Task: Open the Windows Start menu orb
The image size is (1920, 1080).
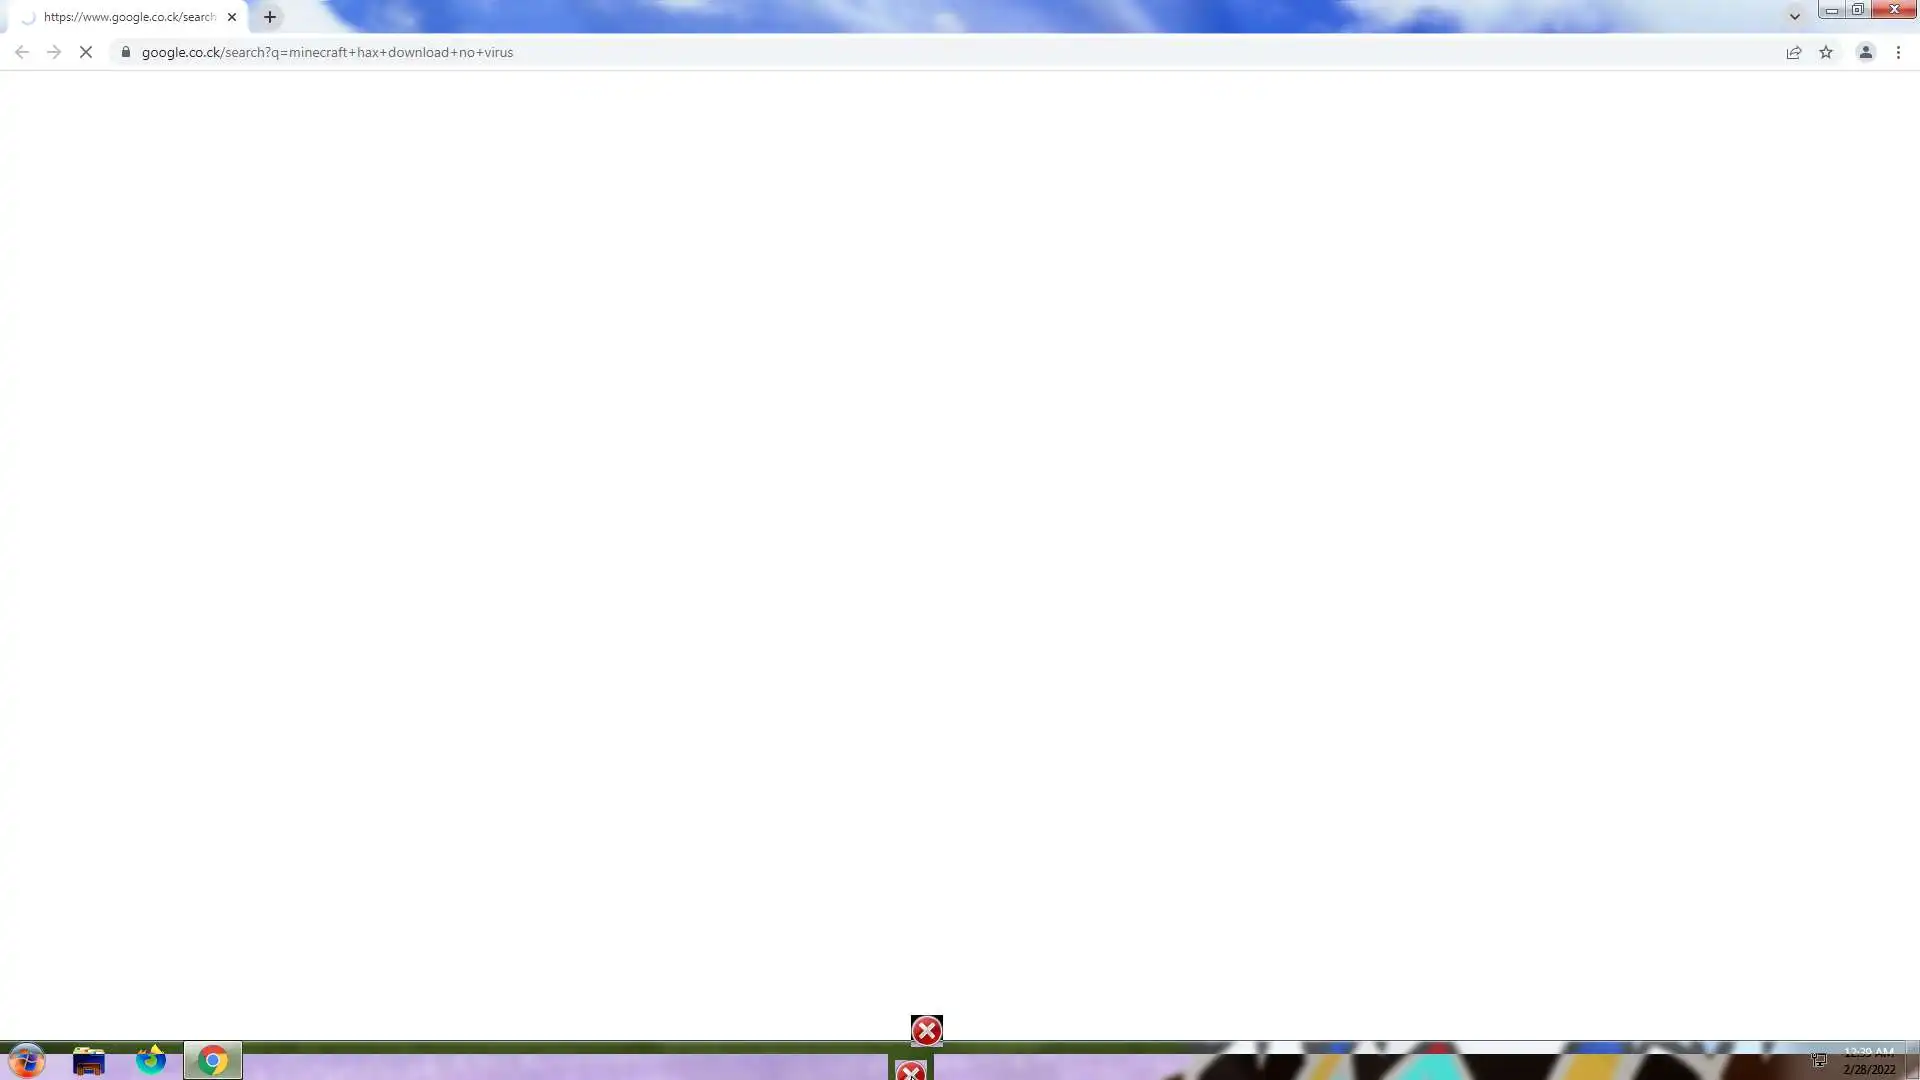Action: click(x=27, y=1060)
